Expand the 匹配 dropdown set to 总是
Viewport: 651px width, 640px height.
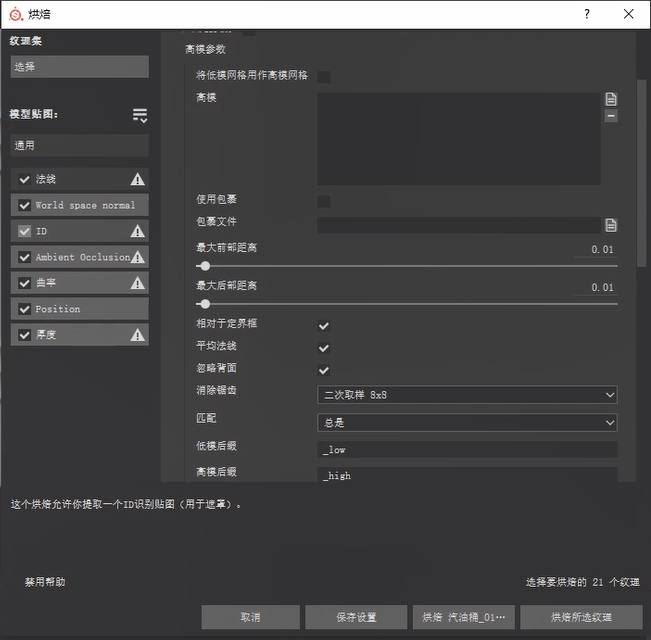(x=467, y=423)
